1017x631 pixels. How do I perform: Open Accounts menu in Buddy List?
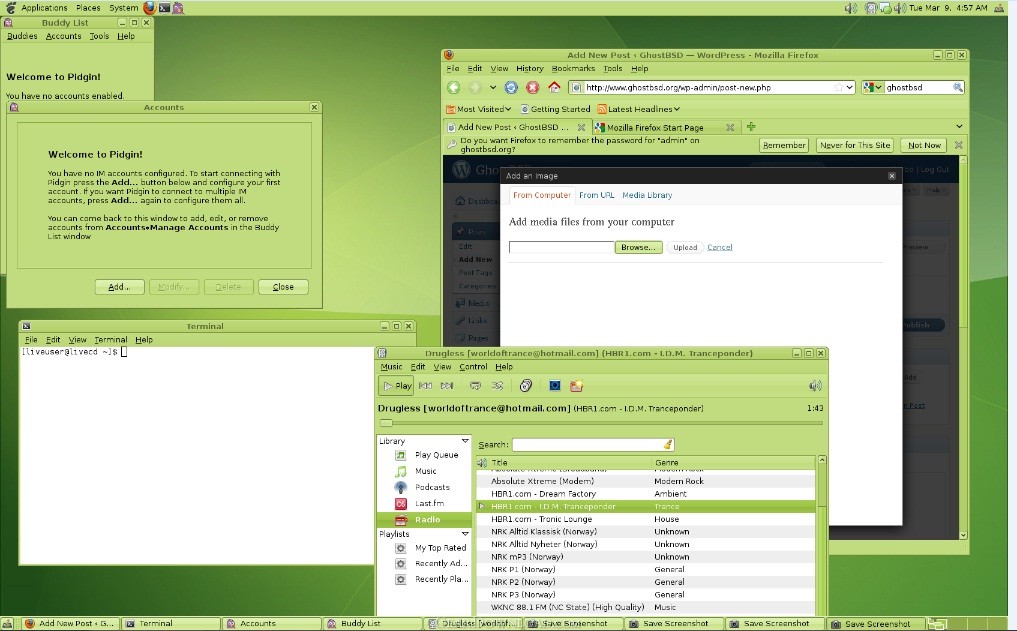(x=64, y=36)
